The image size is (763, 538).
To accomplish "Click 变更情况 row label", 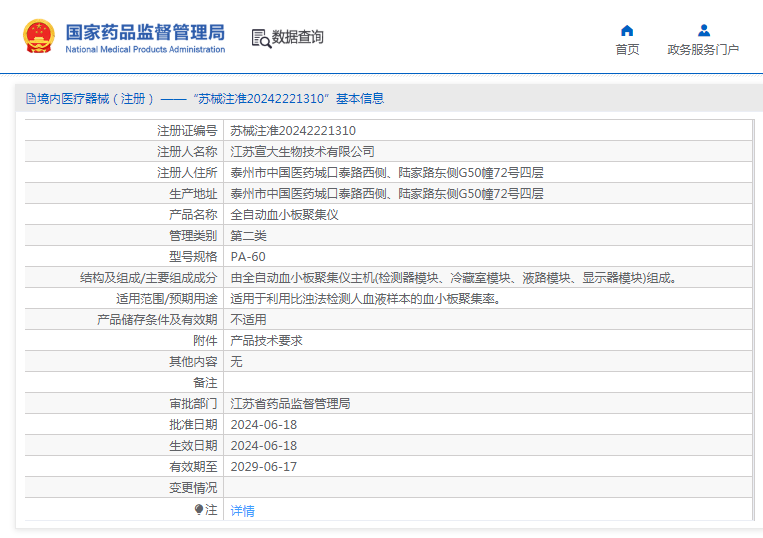I will point(193,488).
